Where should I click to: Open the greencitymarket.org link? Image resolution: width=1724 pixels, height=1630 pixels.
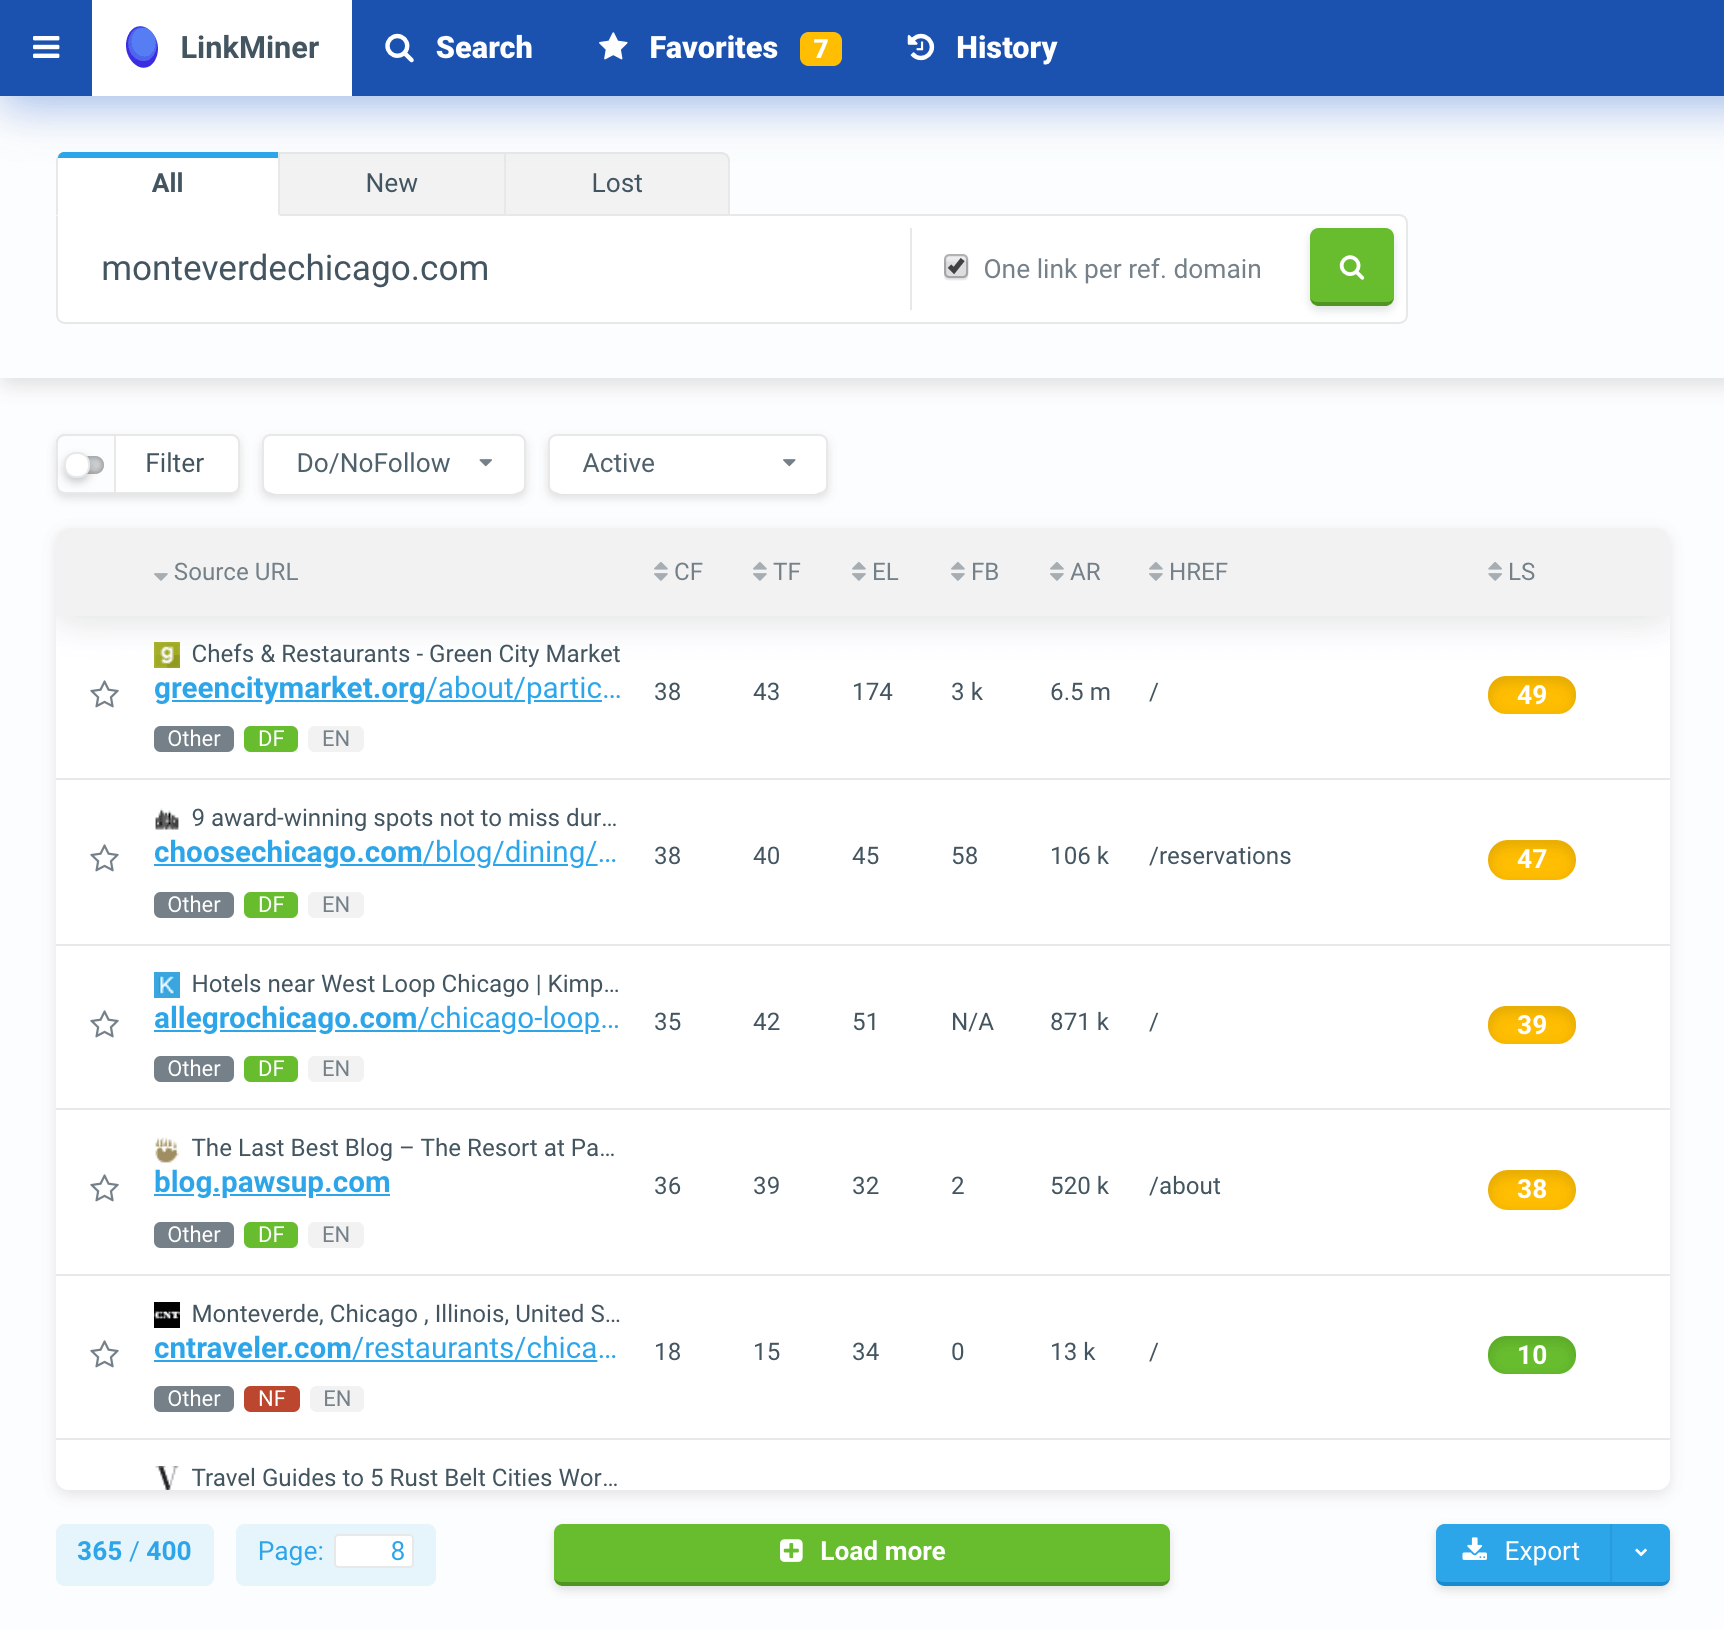387,689
